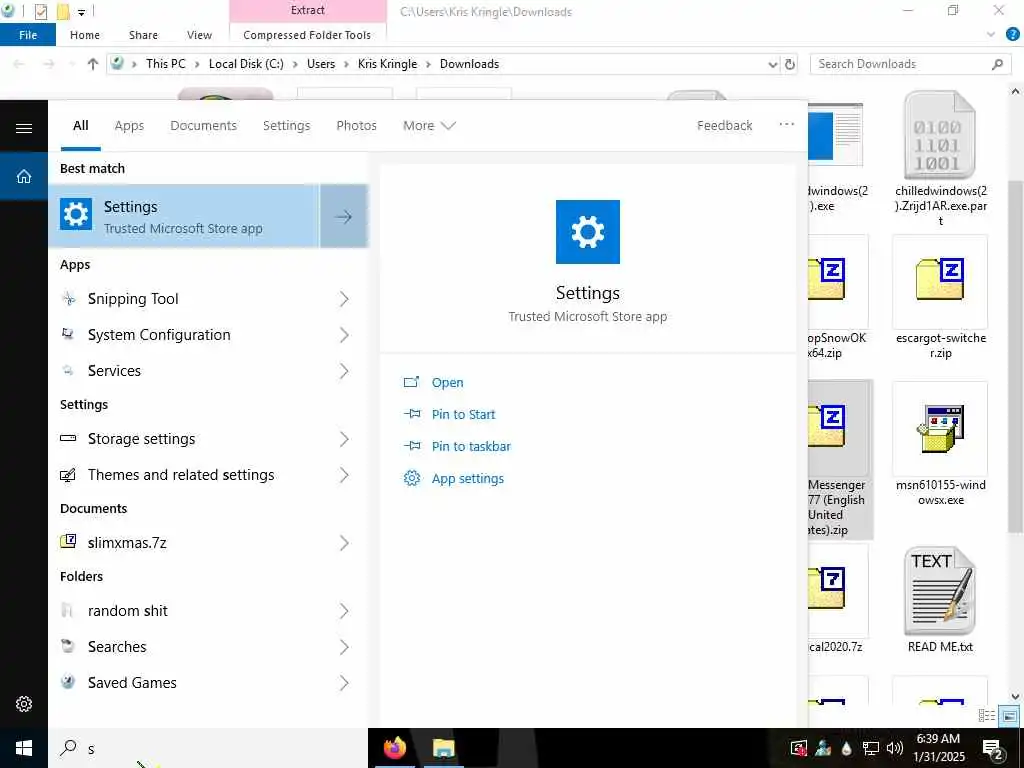
Task: Expand Themes and related settings chevron
Action: [344, 475]
